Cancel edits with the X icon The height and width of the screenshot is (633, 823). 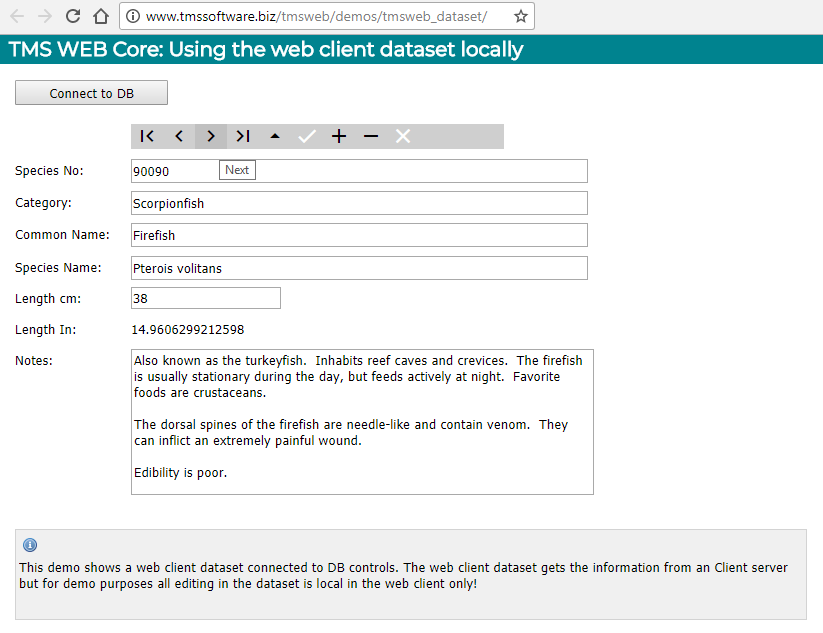tap(403, 136)
